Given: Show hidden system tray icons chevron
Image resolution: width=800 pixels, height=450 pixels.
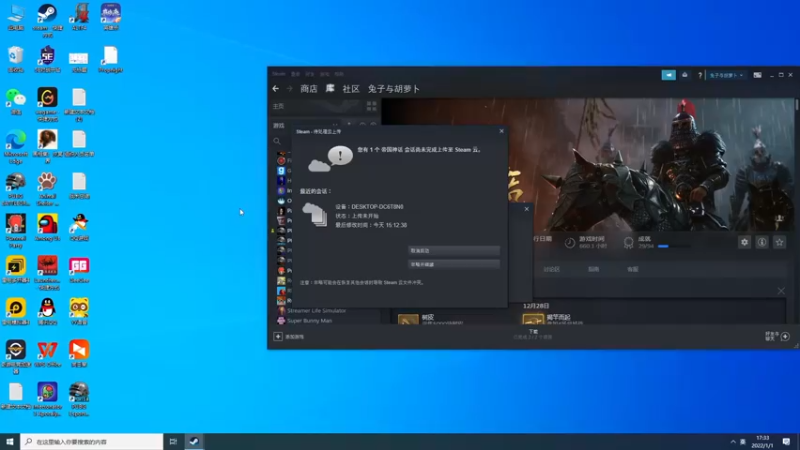Looking at the screenshot, I should point(733,442).
